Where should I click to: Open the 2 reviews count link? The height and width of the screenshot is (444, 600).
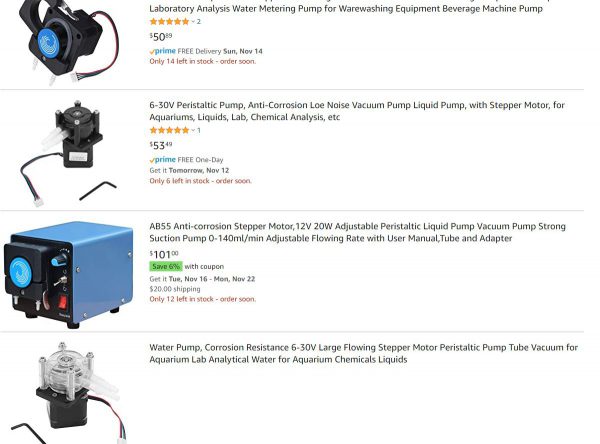[199, 21]
